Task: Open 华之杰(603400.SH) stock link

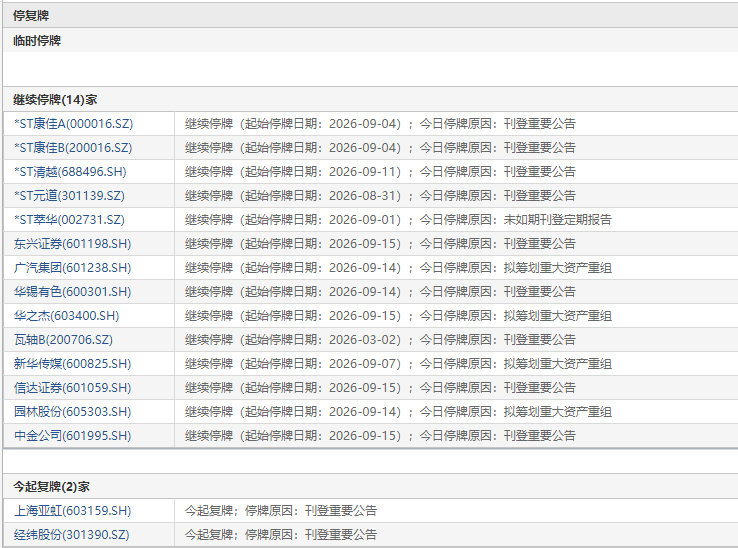Action: [x=66, y=316]
